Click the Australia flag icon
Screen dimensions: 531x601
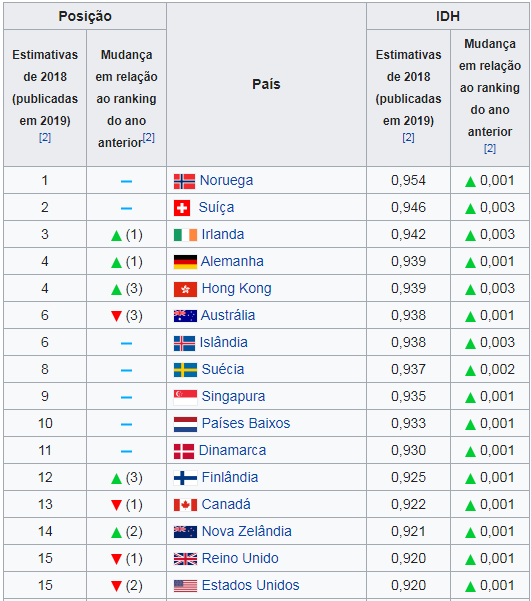[x=185, y=316]
